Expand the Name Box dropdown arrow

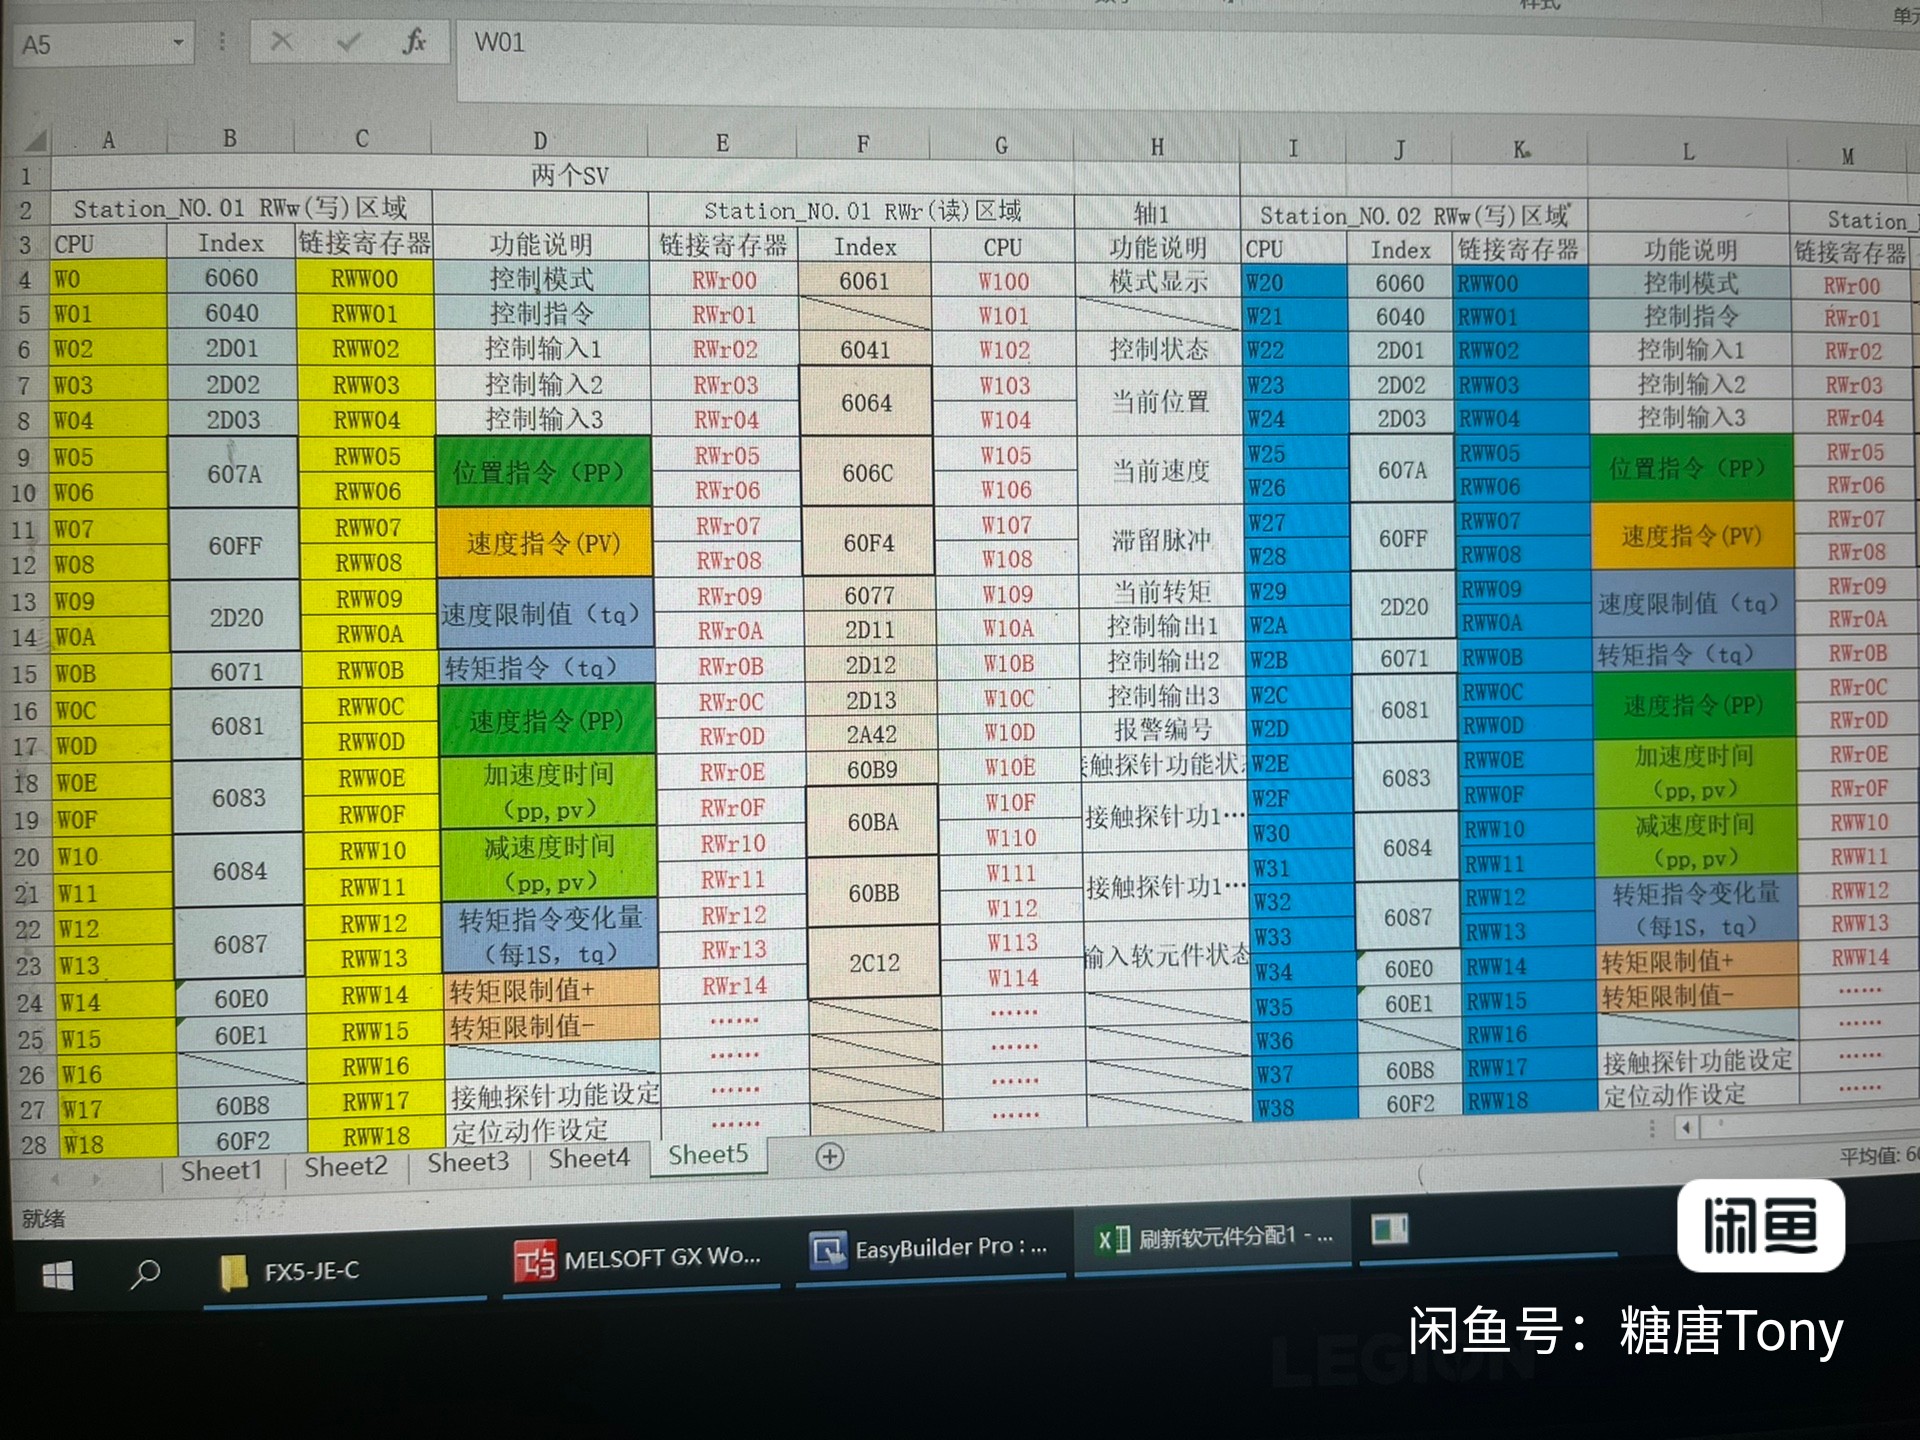[x=178, y=43]
